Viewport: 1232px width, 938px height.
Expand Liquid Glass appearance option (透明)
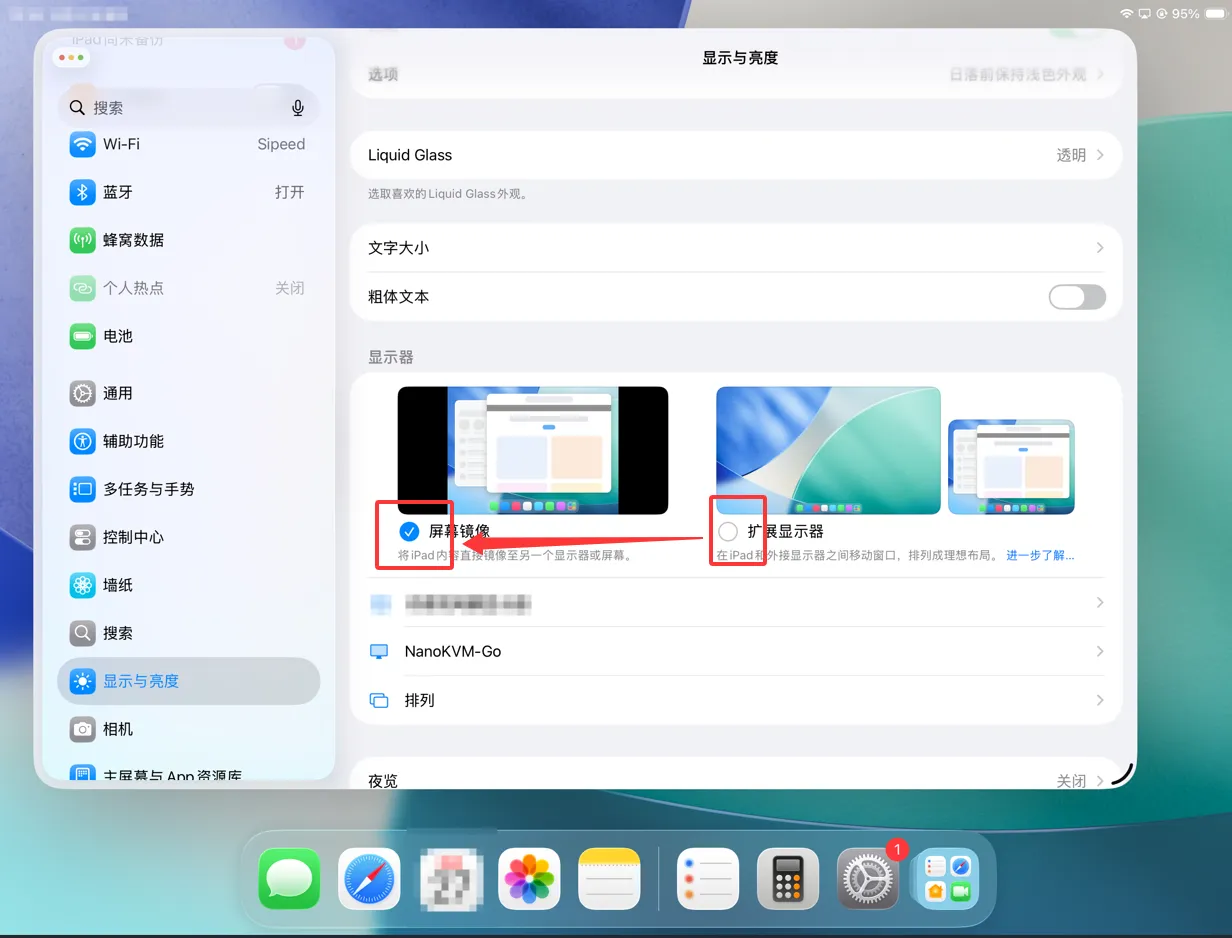1081,155
